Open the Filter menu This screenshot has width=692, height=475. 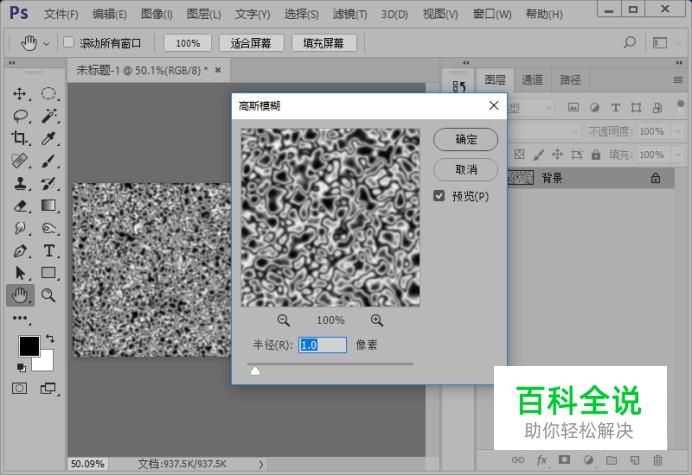[x=350, y=14]
